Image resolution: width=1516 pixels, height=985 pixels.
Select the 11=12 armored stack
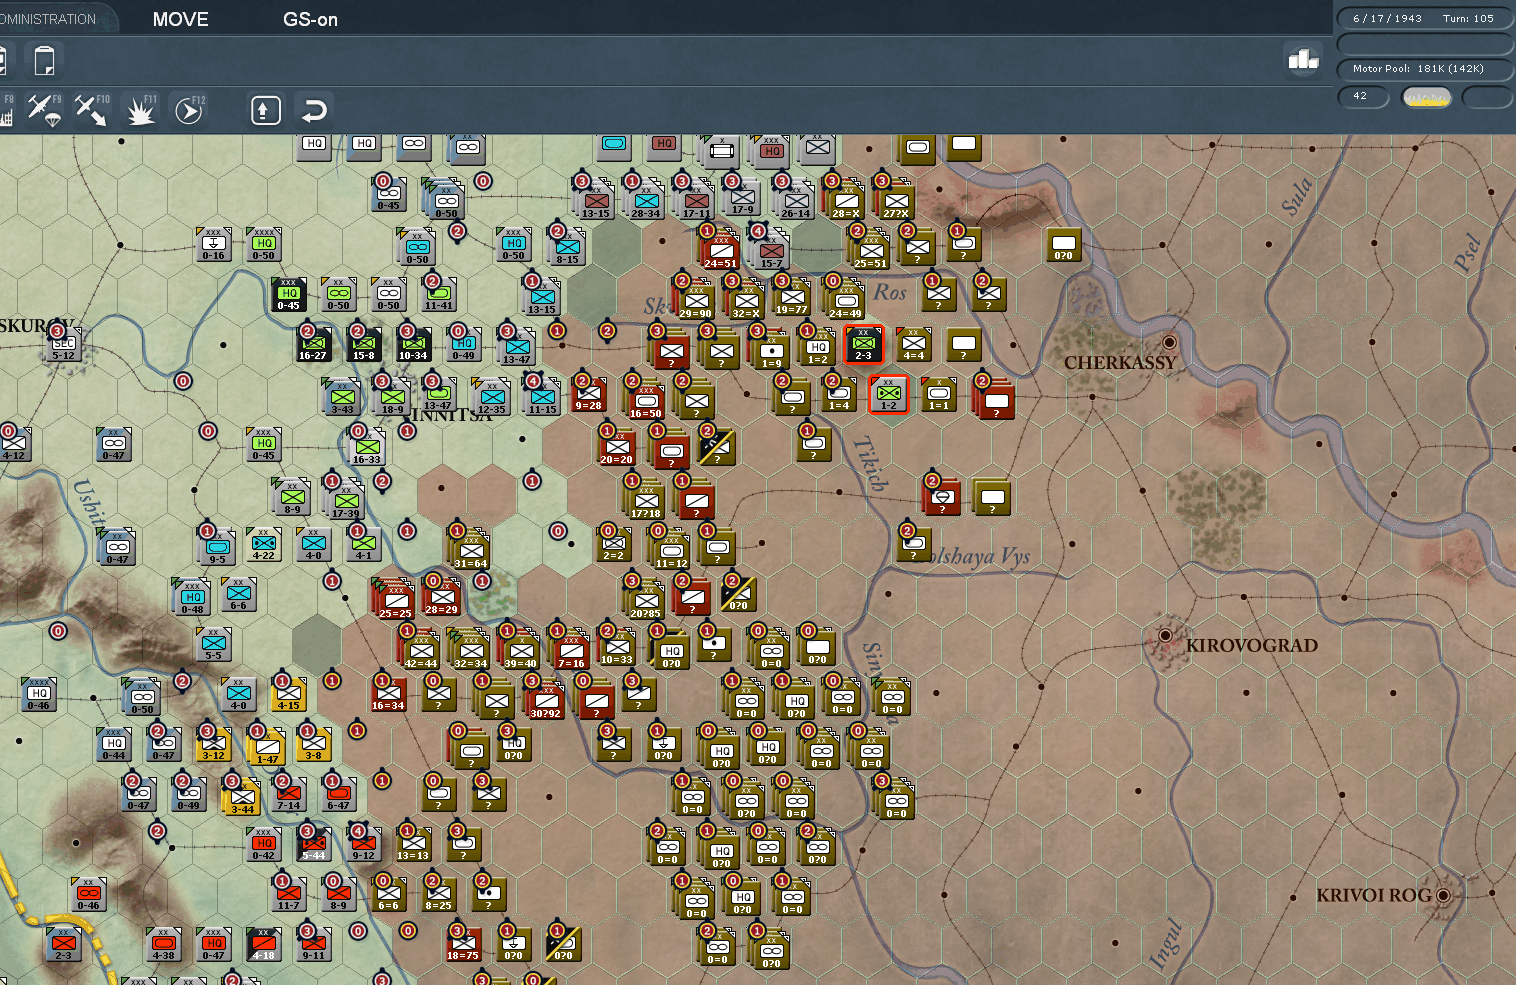point(670,548)
